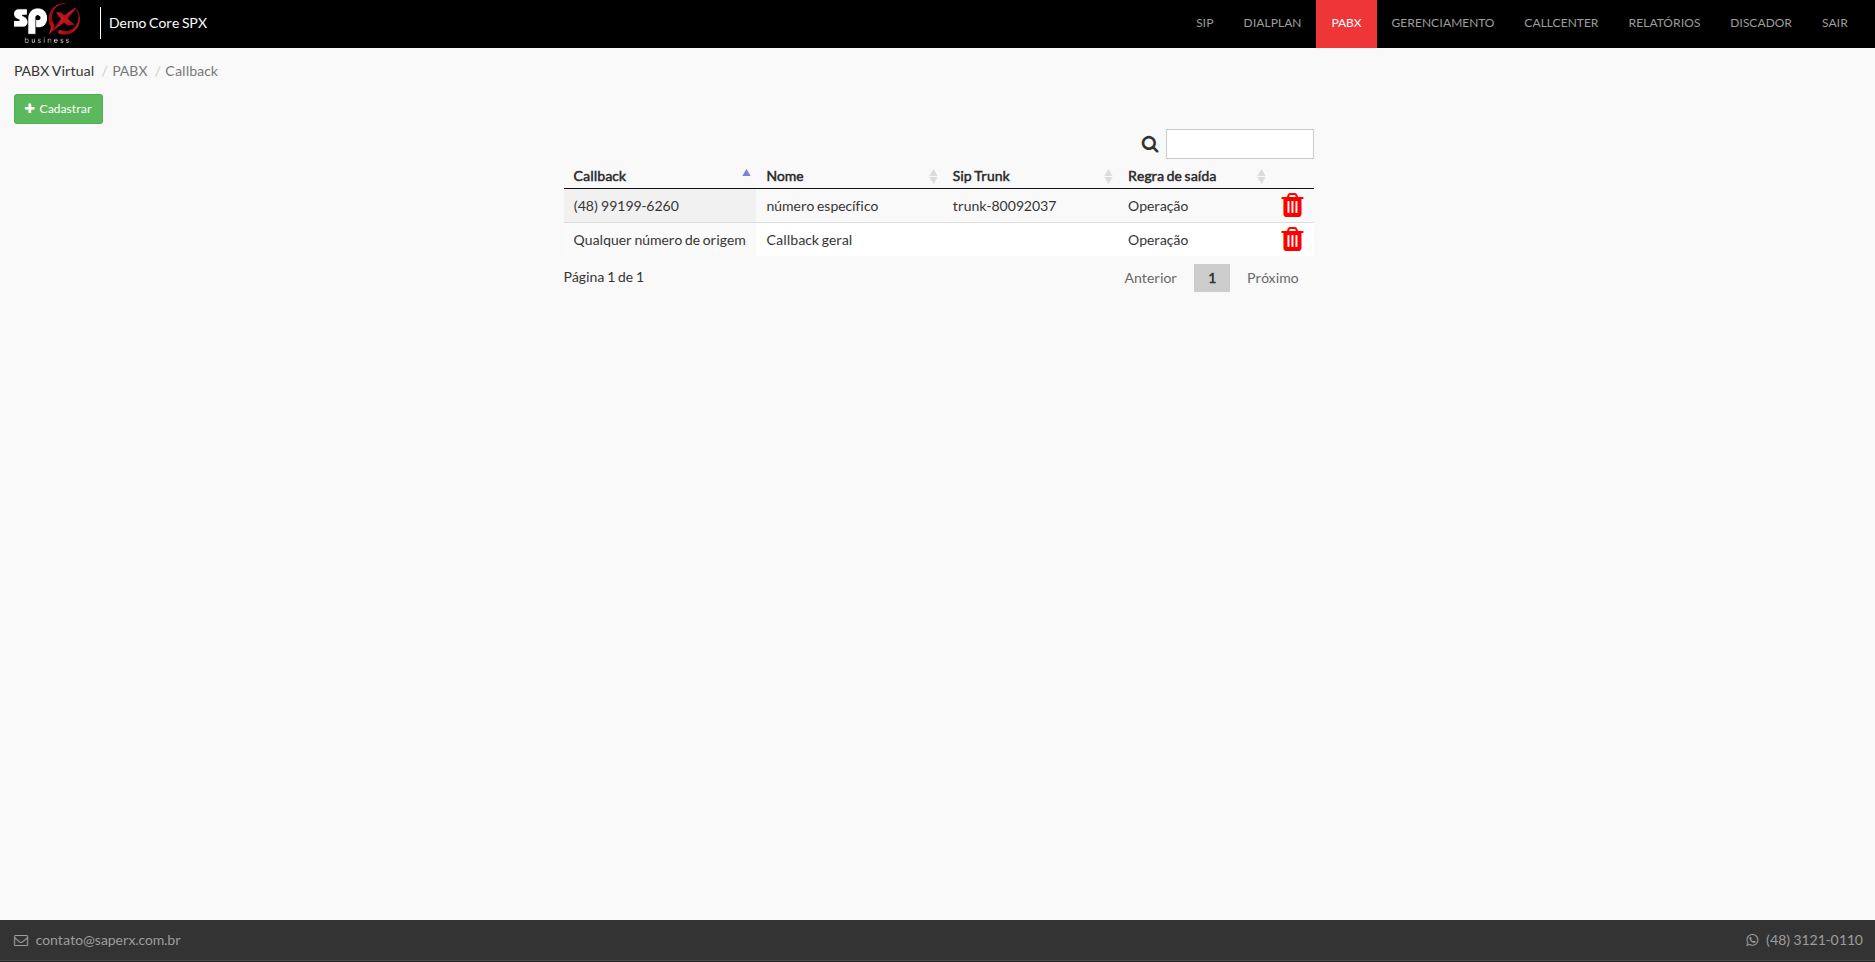The width and height of the screenshot is (1875, 962).
Task: Sort table by Callback column arrow
Action: tap(746, 174)
